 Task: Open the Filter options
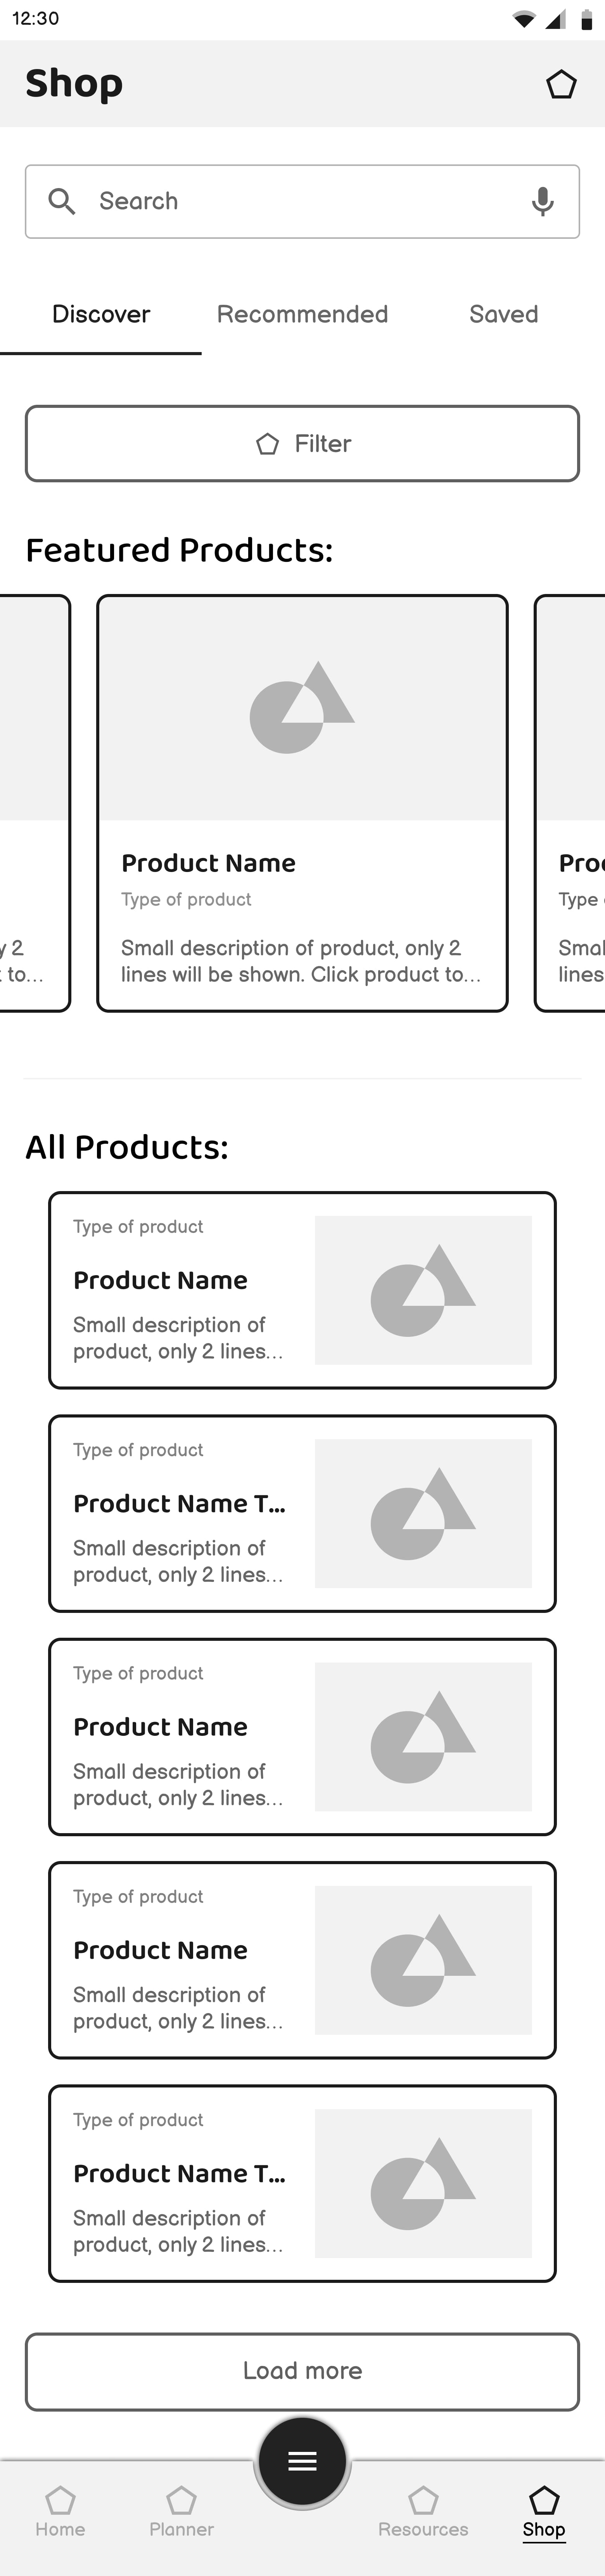click(302, 443)
